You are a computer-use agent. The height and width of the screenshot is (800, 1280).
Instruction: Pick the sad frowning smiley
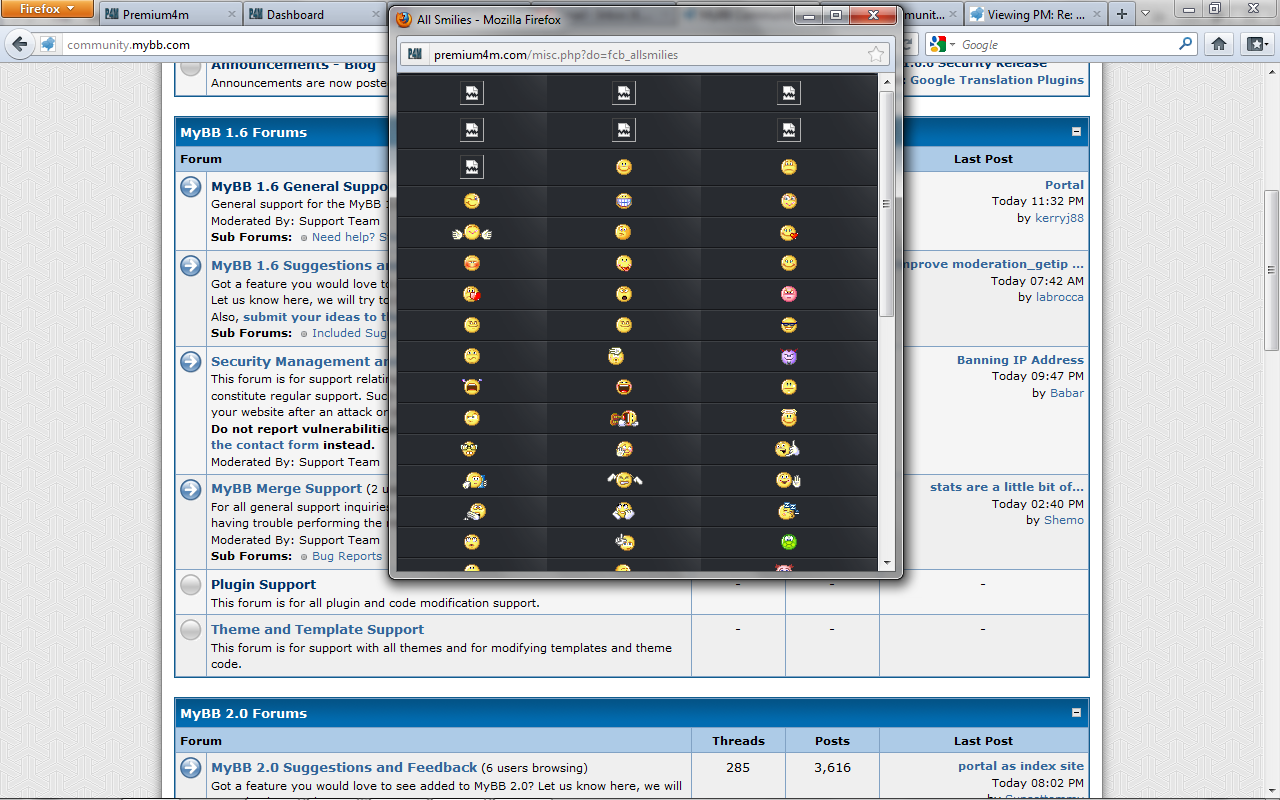(789, 167)
